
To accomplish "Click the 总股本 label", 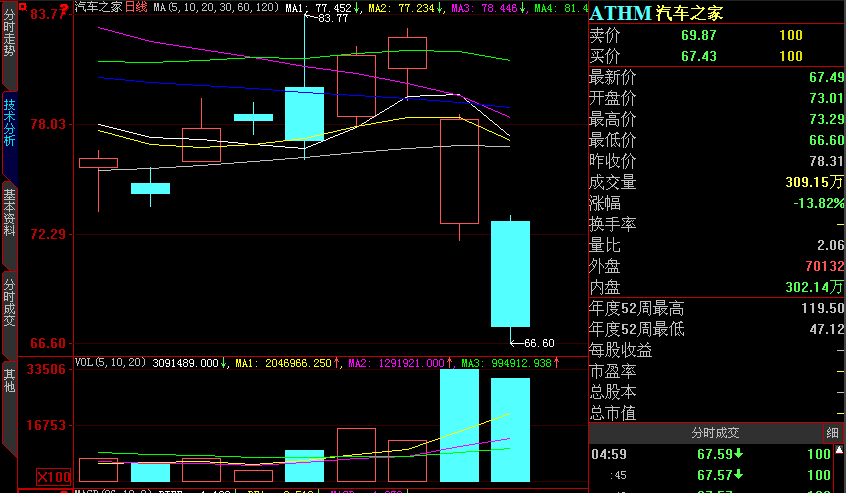I will click(x=612, y=392).
